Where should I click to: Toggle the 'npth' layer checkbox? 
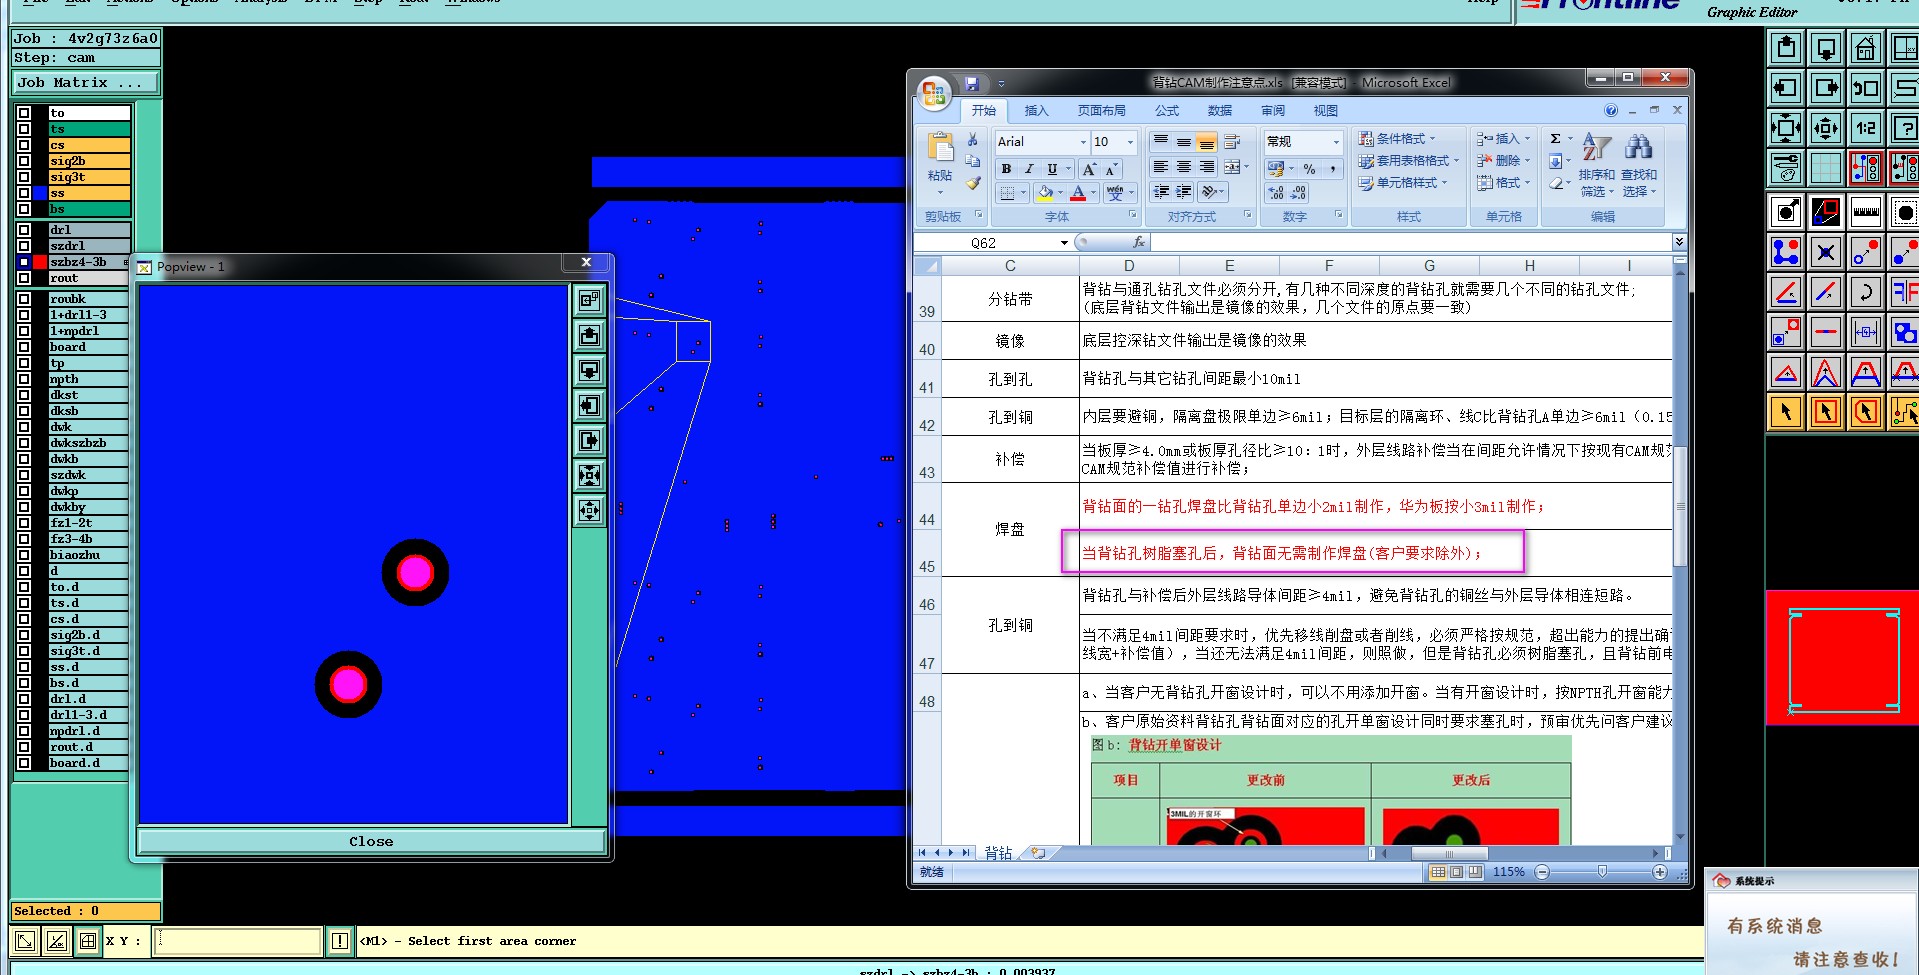point(24,379)
